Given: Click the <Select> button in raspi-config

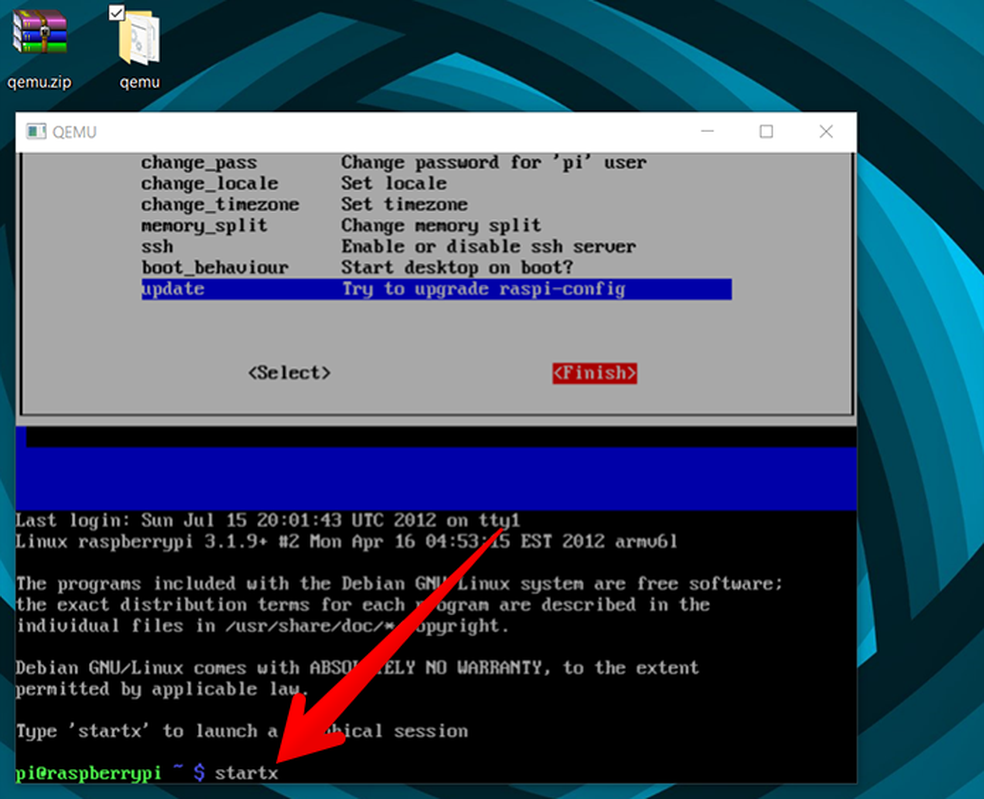Looking at the screenshot, I should tap(289, 373).
